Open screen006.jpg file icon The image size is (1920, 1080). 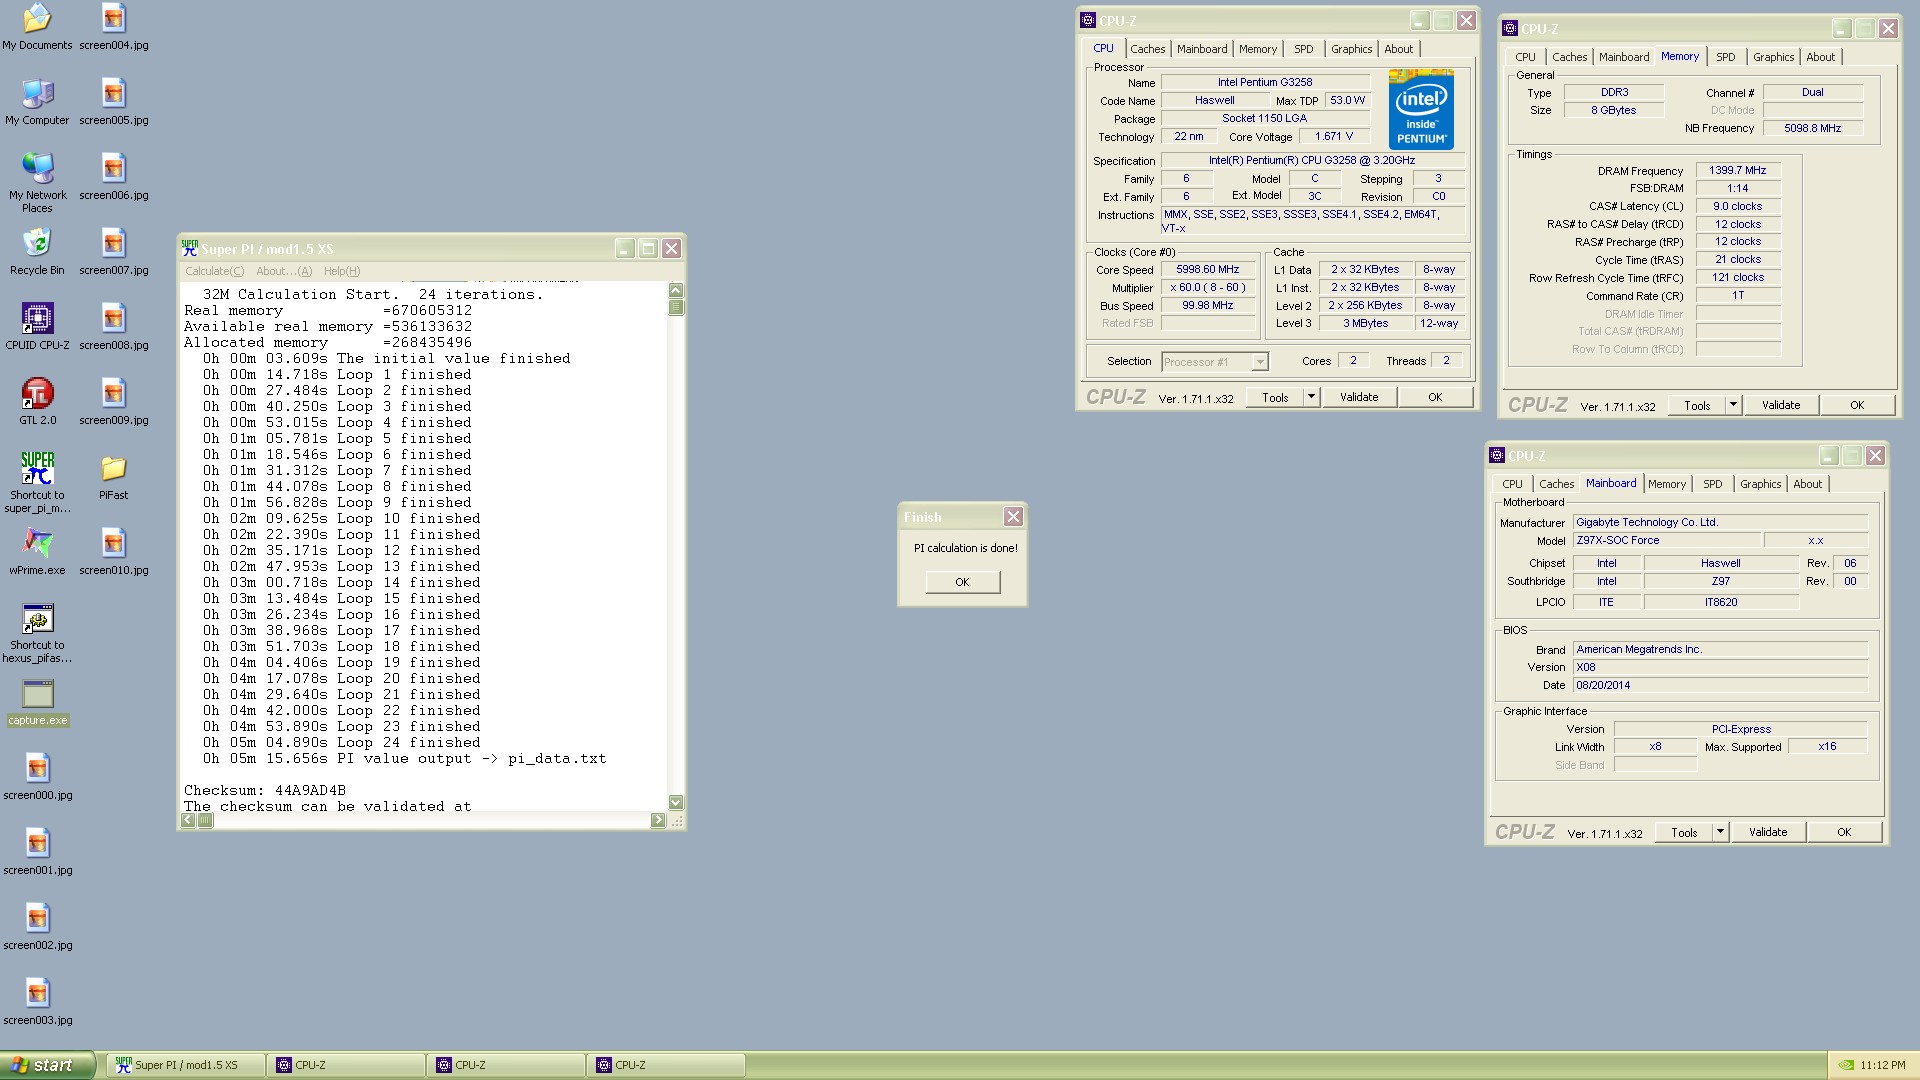coord(113,177)
